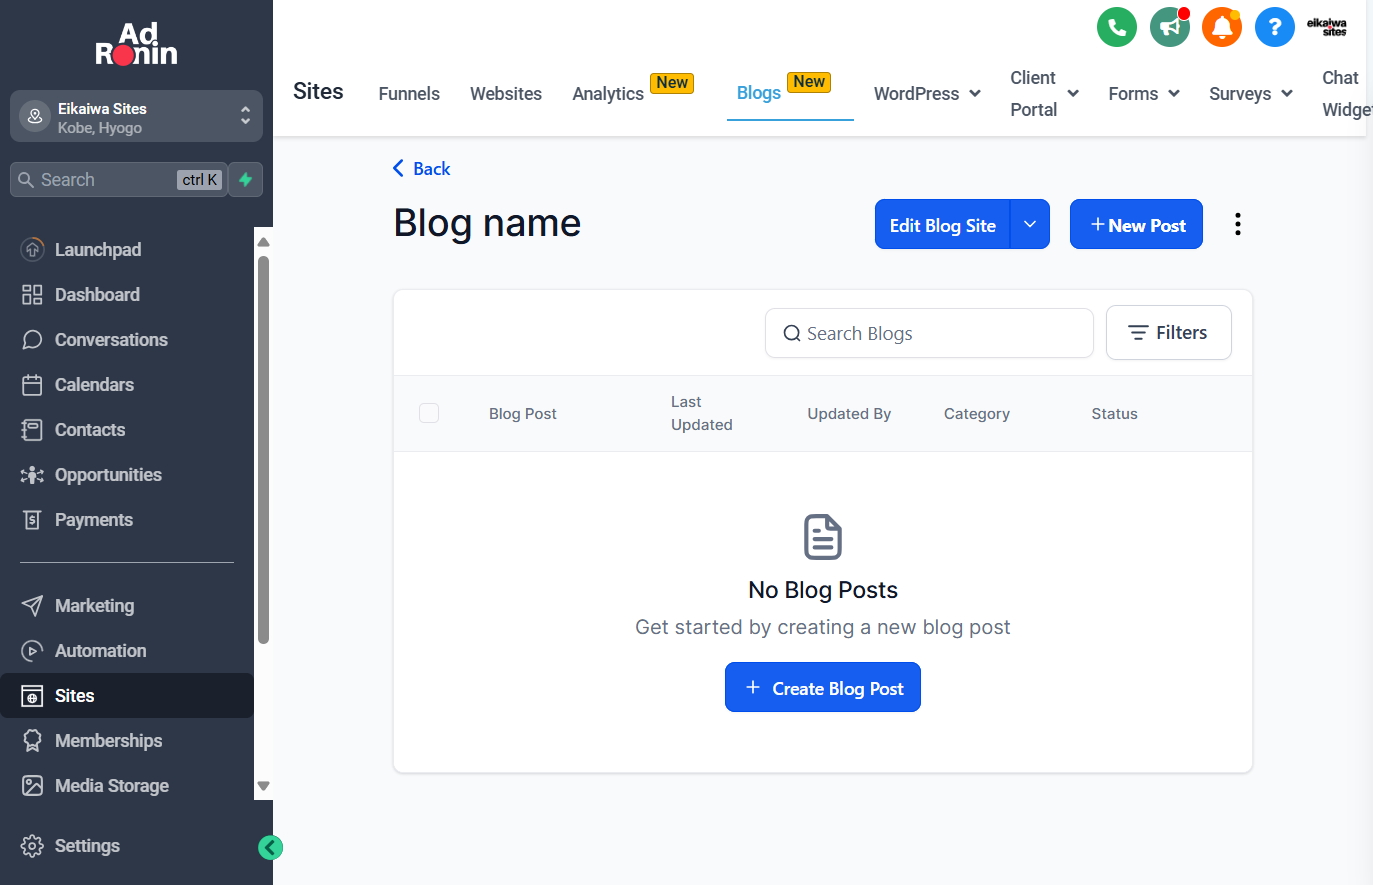The image size is (1373, 885).
Task: Click the blue help question mark icon
Action: pyautogui.click(x=1275, y=27)
